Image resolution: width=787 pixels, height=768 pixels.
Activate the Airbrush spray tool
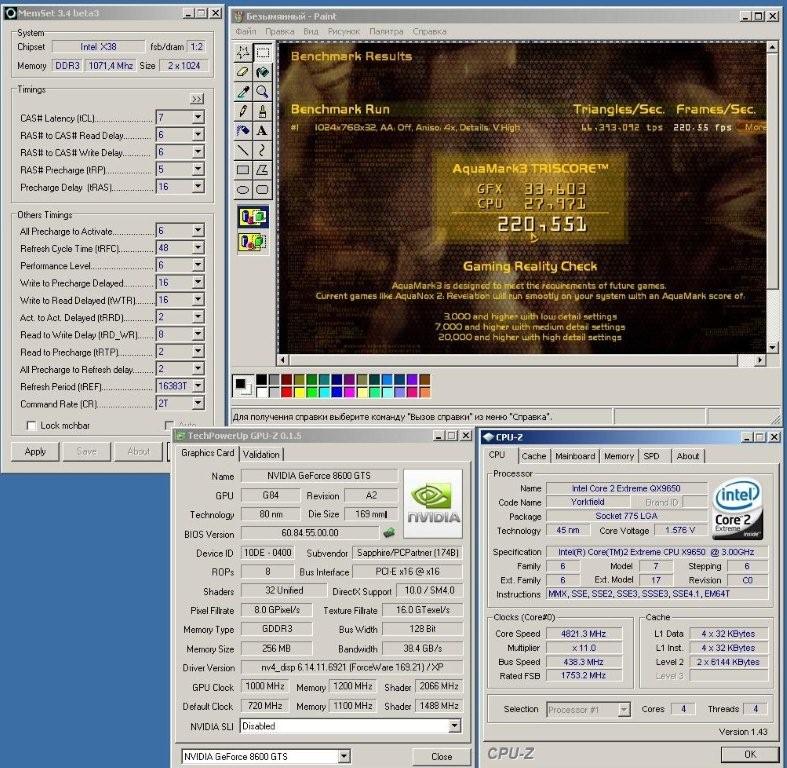[243, 131]
